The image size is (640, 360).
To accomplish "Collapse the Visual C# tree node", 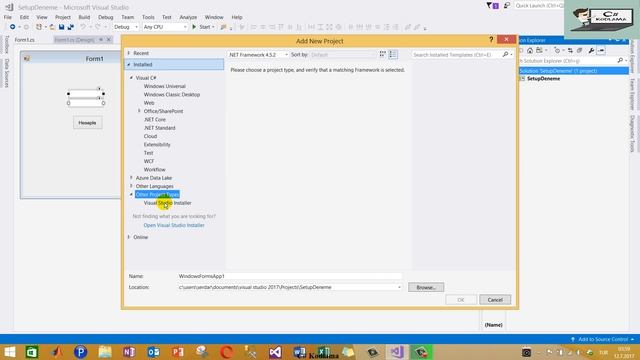I will 131,78.
